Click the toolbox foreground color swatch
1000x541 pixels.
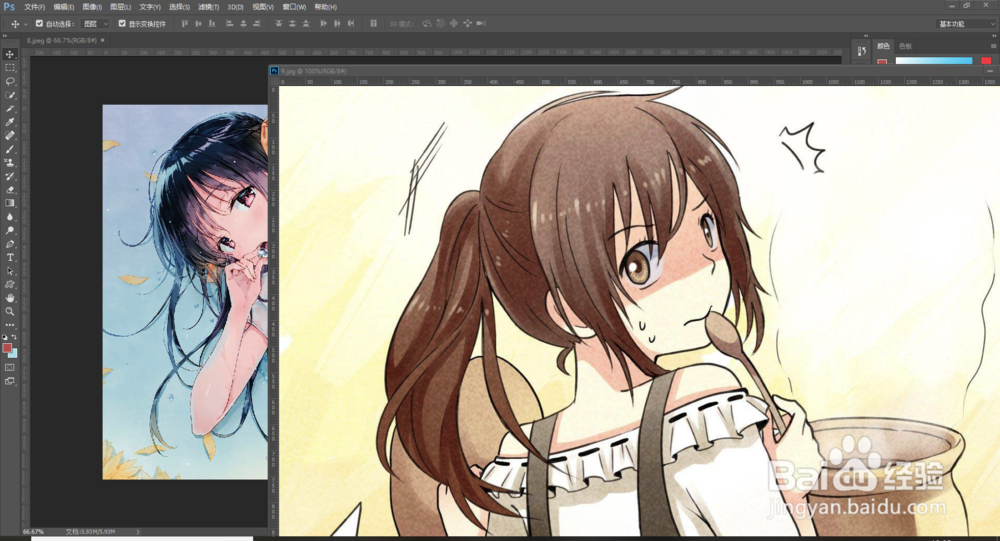[6, 348]
